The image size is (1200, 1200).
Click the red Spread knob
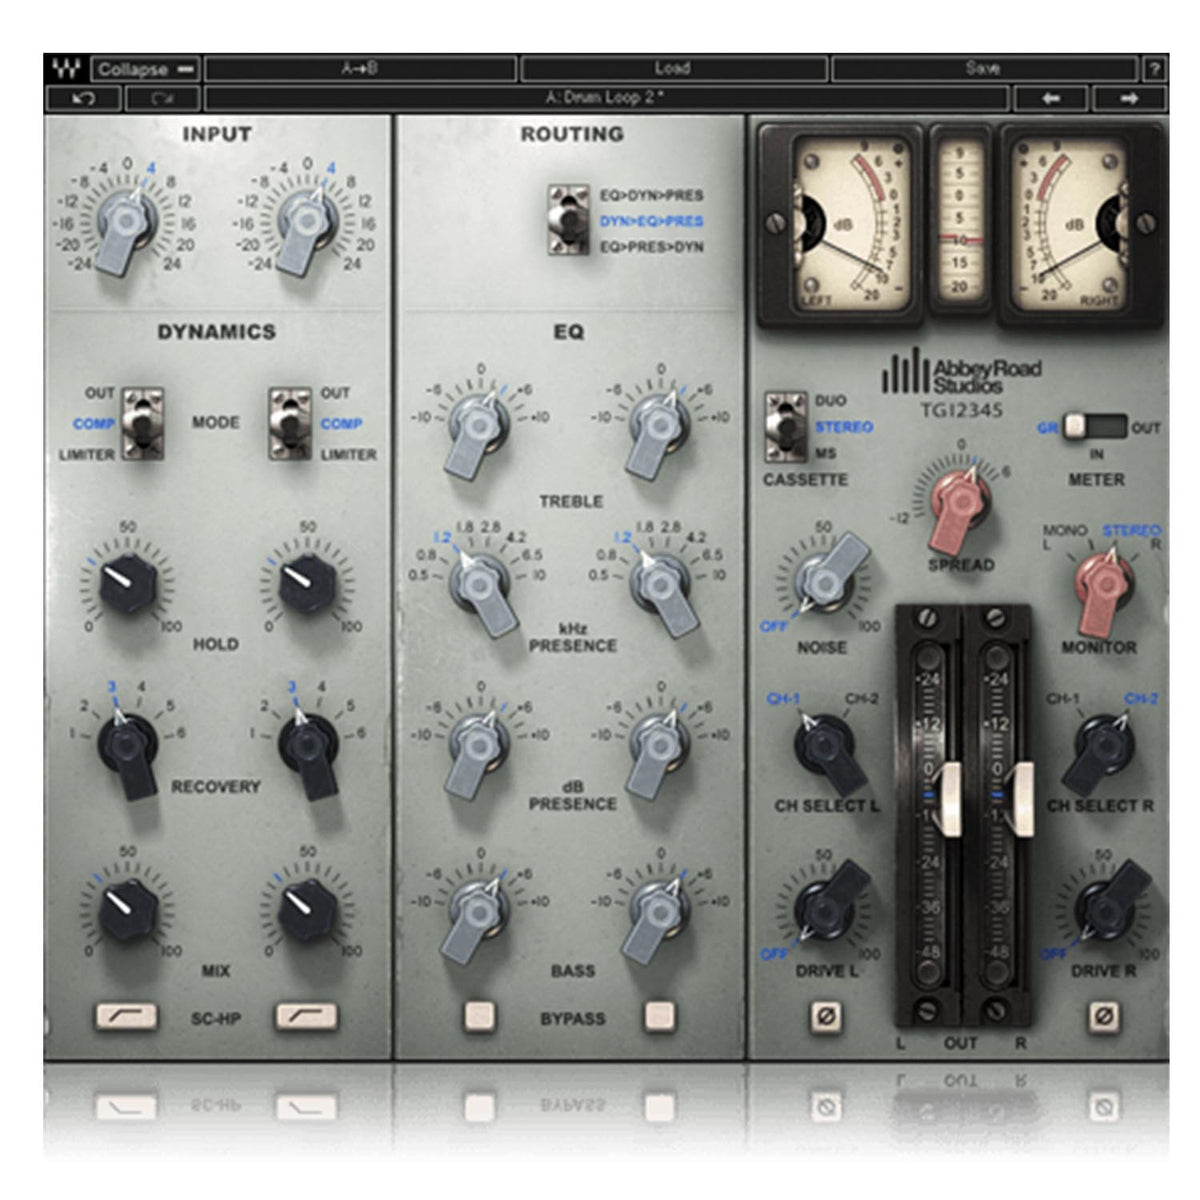click(x=960, y=508)
